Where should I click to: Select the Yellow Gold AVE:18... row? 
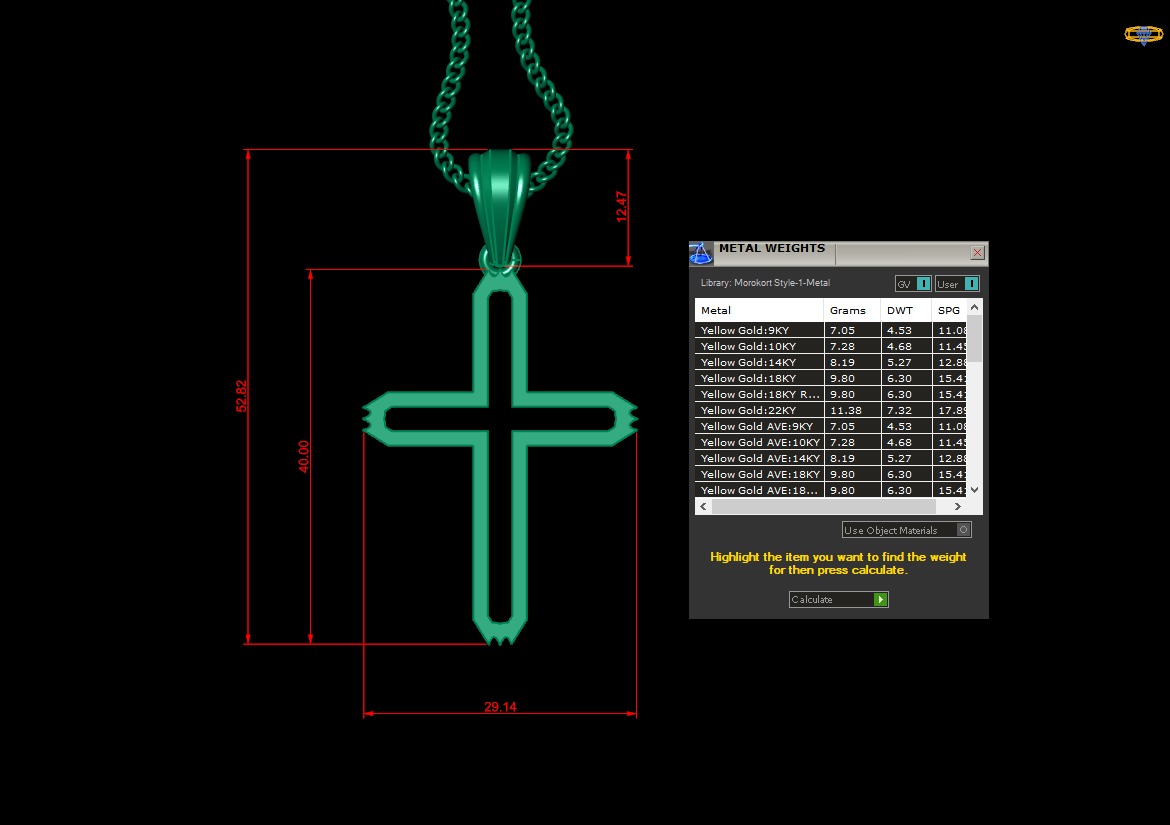coord(830,490)
